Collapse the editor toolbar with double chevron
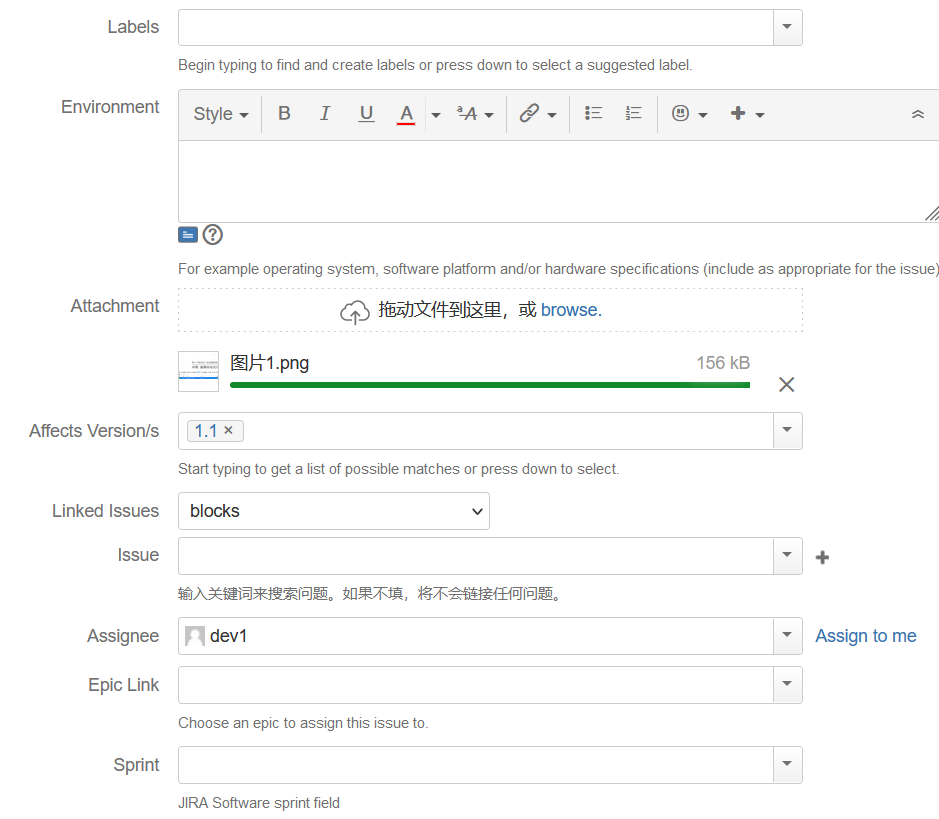 click(917, 115)
